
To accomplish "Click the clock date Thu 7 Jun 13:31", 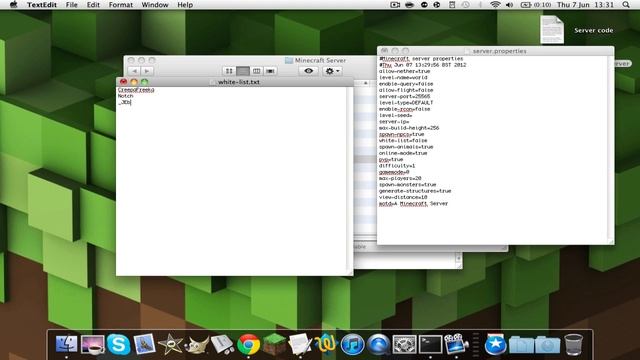I will [585, 5].
